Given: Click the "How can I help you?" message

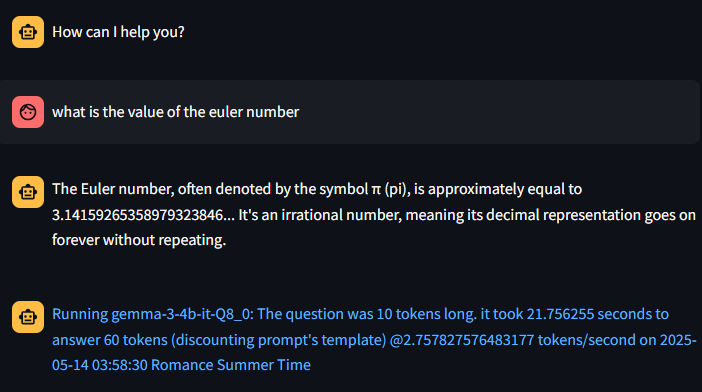Looking at the screenshot, I should 118,32.
